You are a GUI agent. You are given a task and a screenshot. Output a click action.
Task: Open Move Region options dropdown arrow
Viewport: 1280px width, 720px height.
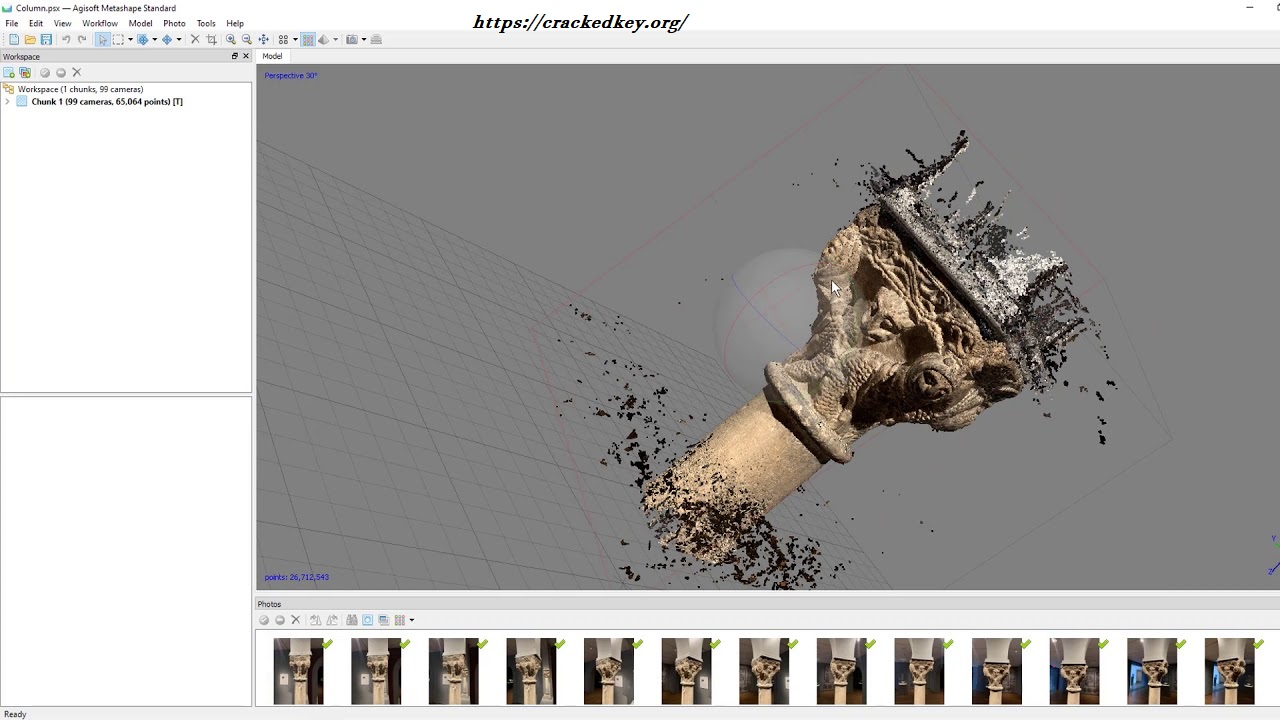point(154,39)
